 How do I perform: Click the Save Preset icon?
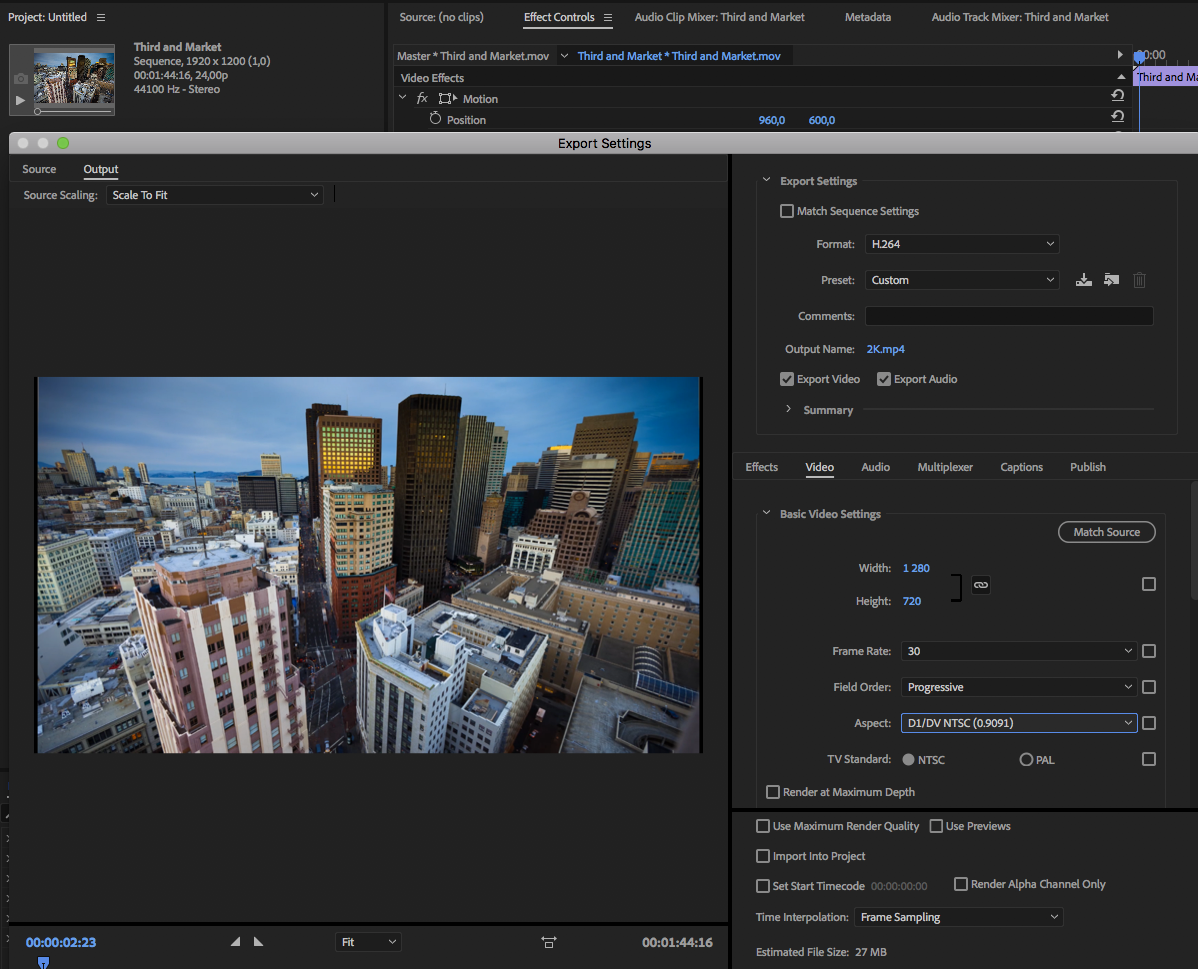point(1083,281)
